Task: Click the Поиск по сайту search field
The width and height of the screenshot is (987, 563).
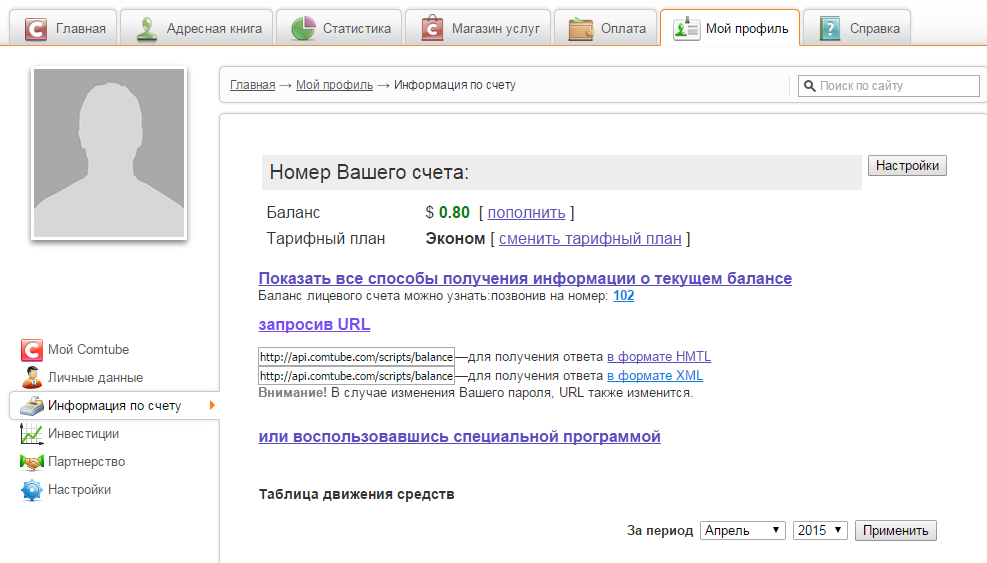Action: [889, 86]
